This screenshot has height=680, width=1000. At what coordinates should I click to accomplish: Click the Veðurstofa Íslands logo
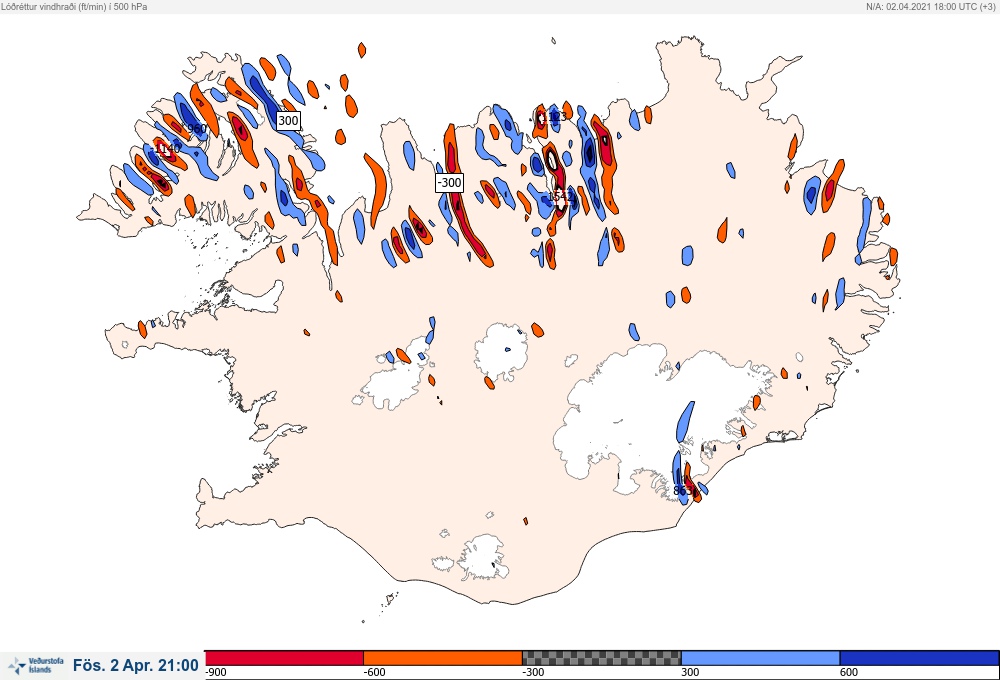[36, 666]
